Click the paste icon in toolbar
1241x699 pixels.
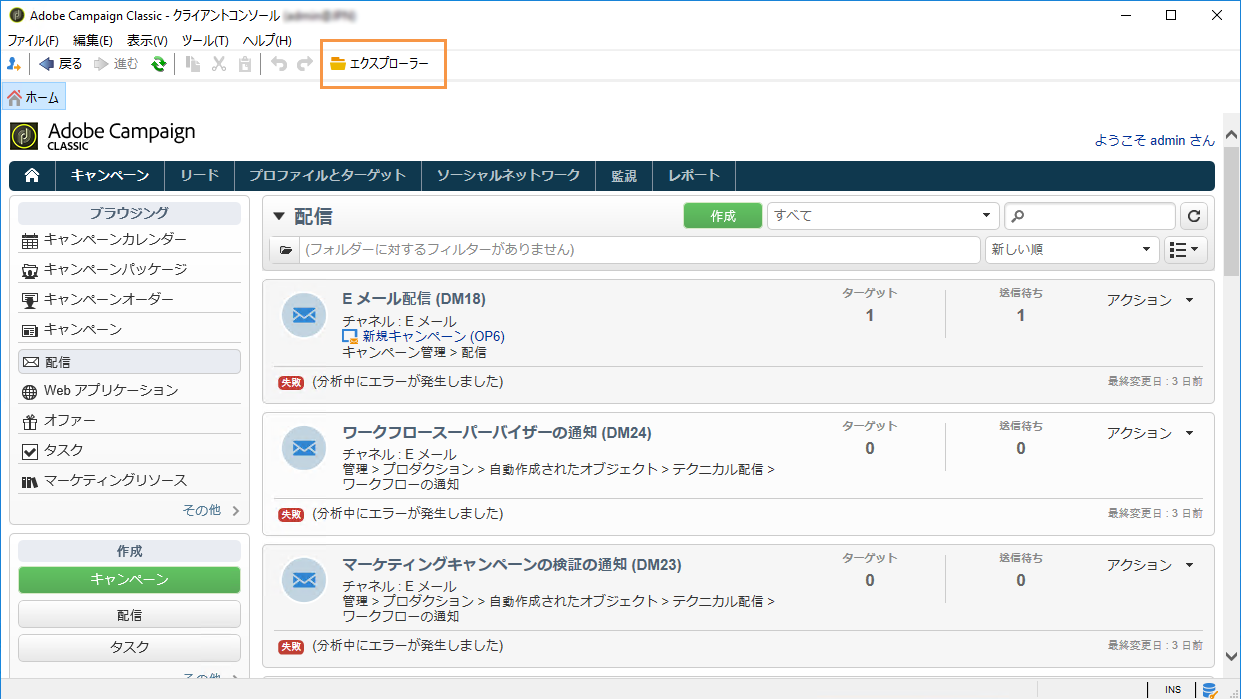tap(245, 64)
